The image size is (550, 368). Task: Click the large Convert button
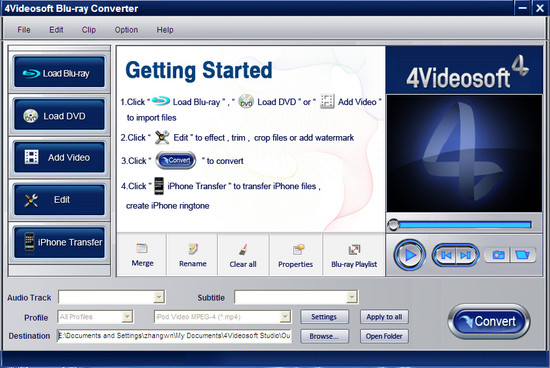coord(489,321)
